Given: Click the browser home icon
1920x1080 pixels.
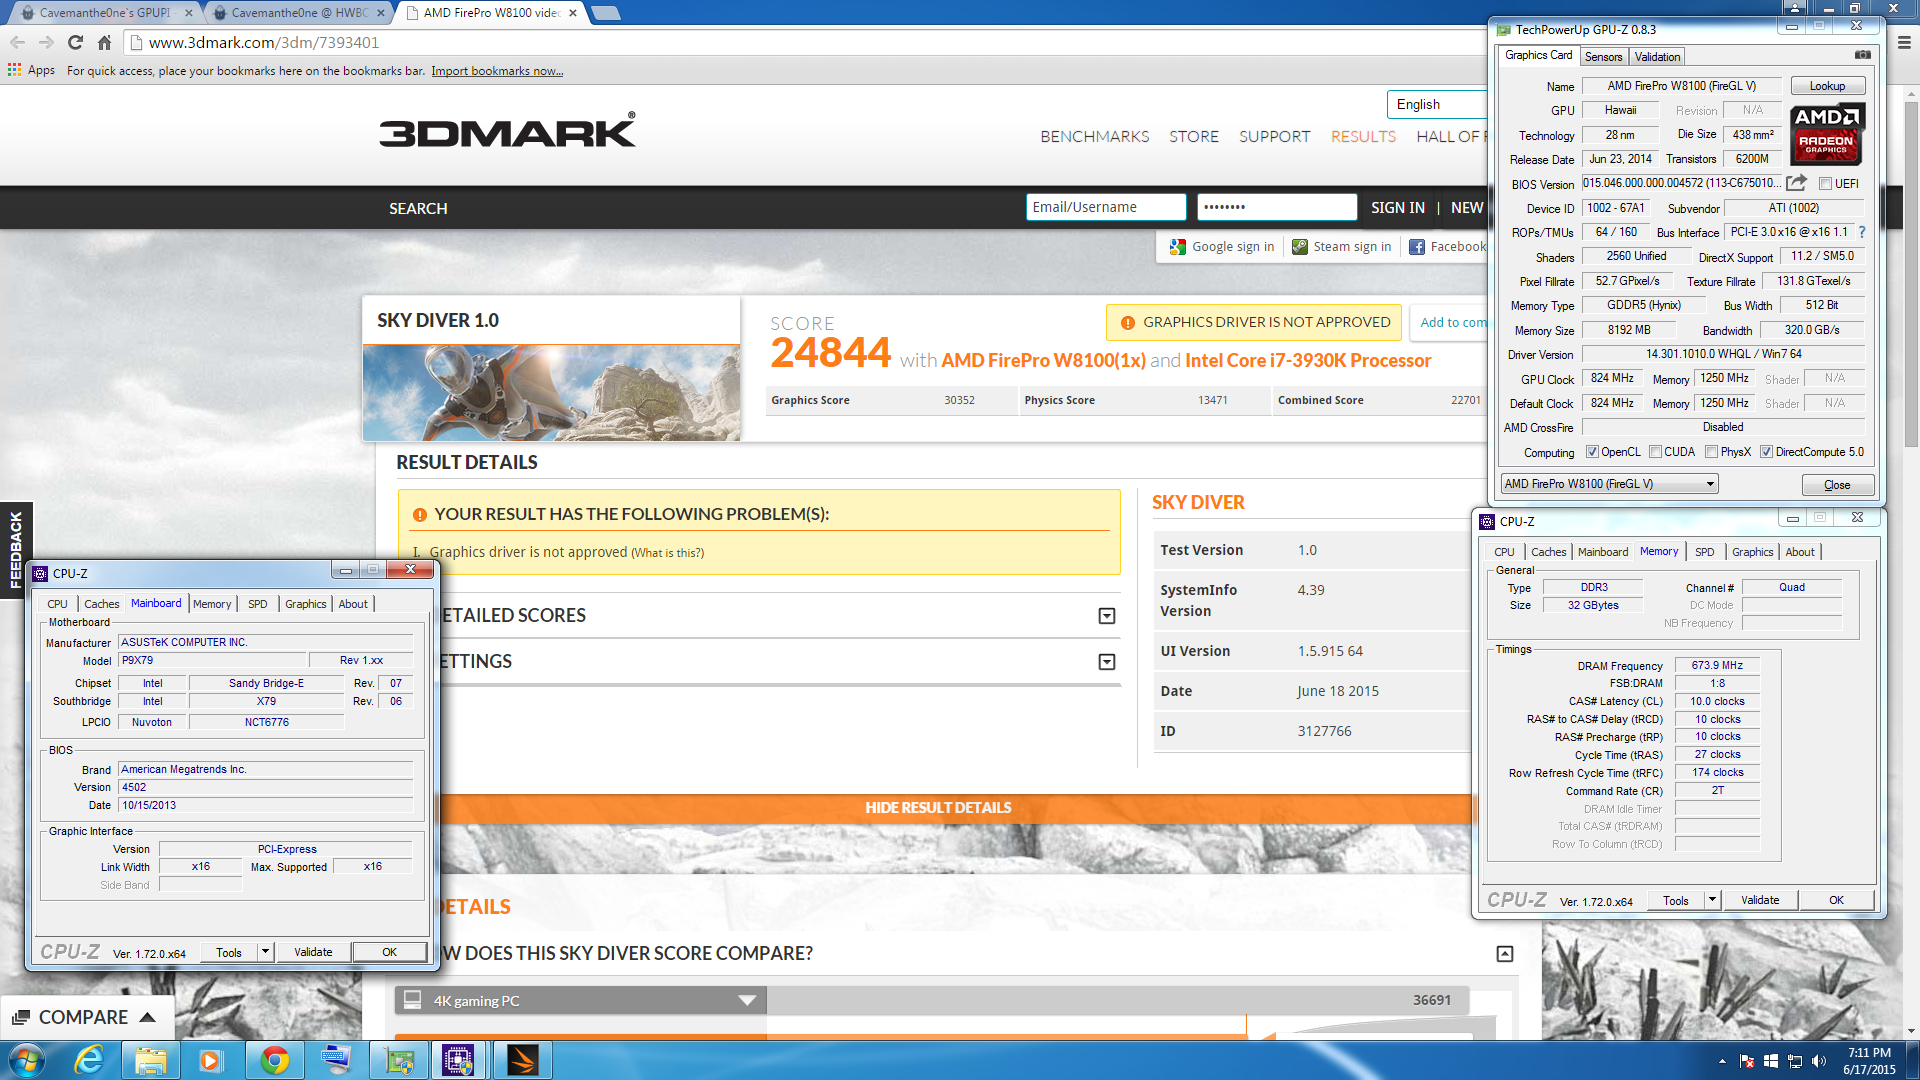Looking at the screenshot, I should tap(104, 42).
